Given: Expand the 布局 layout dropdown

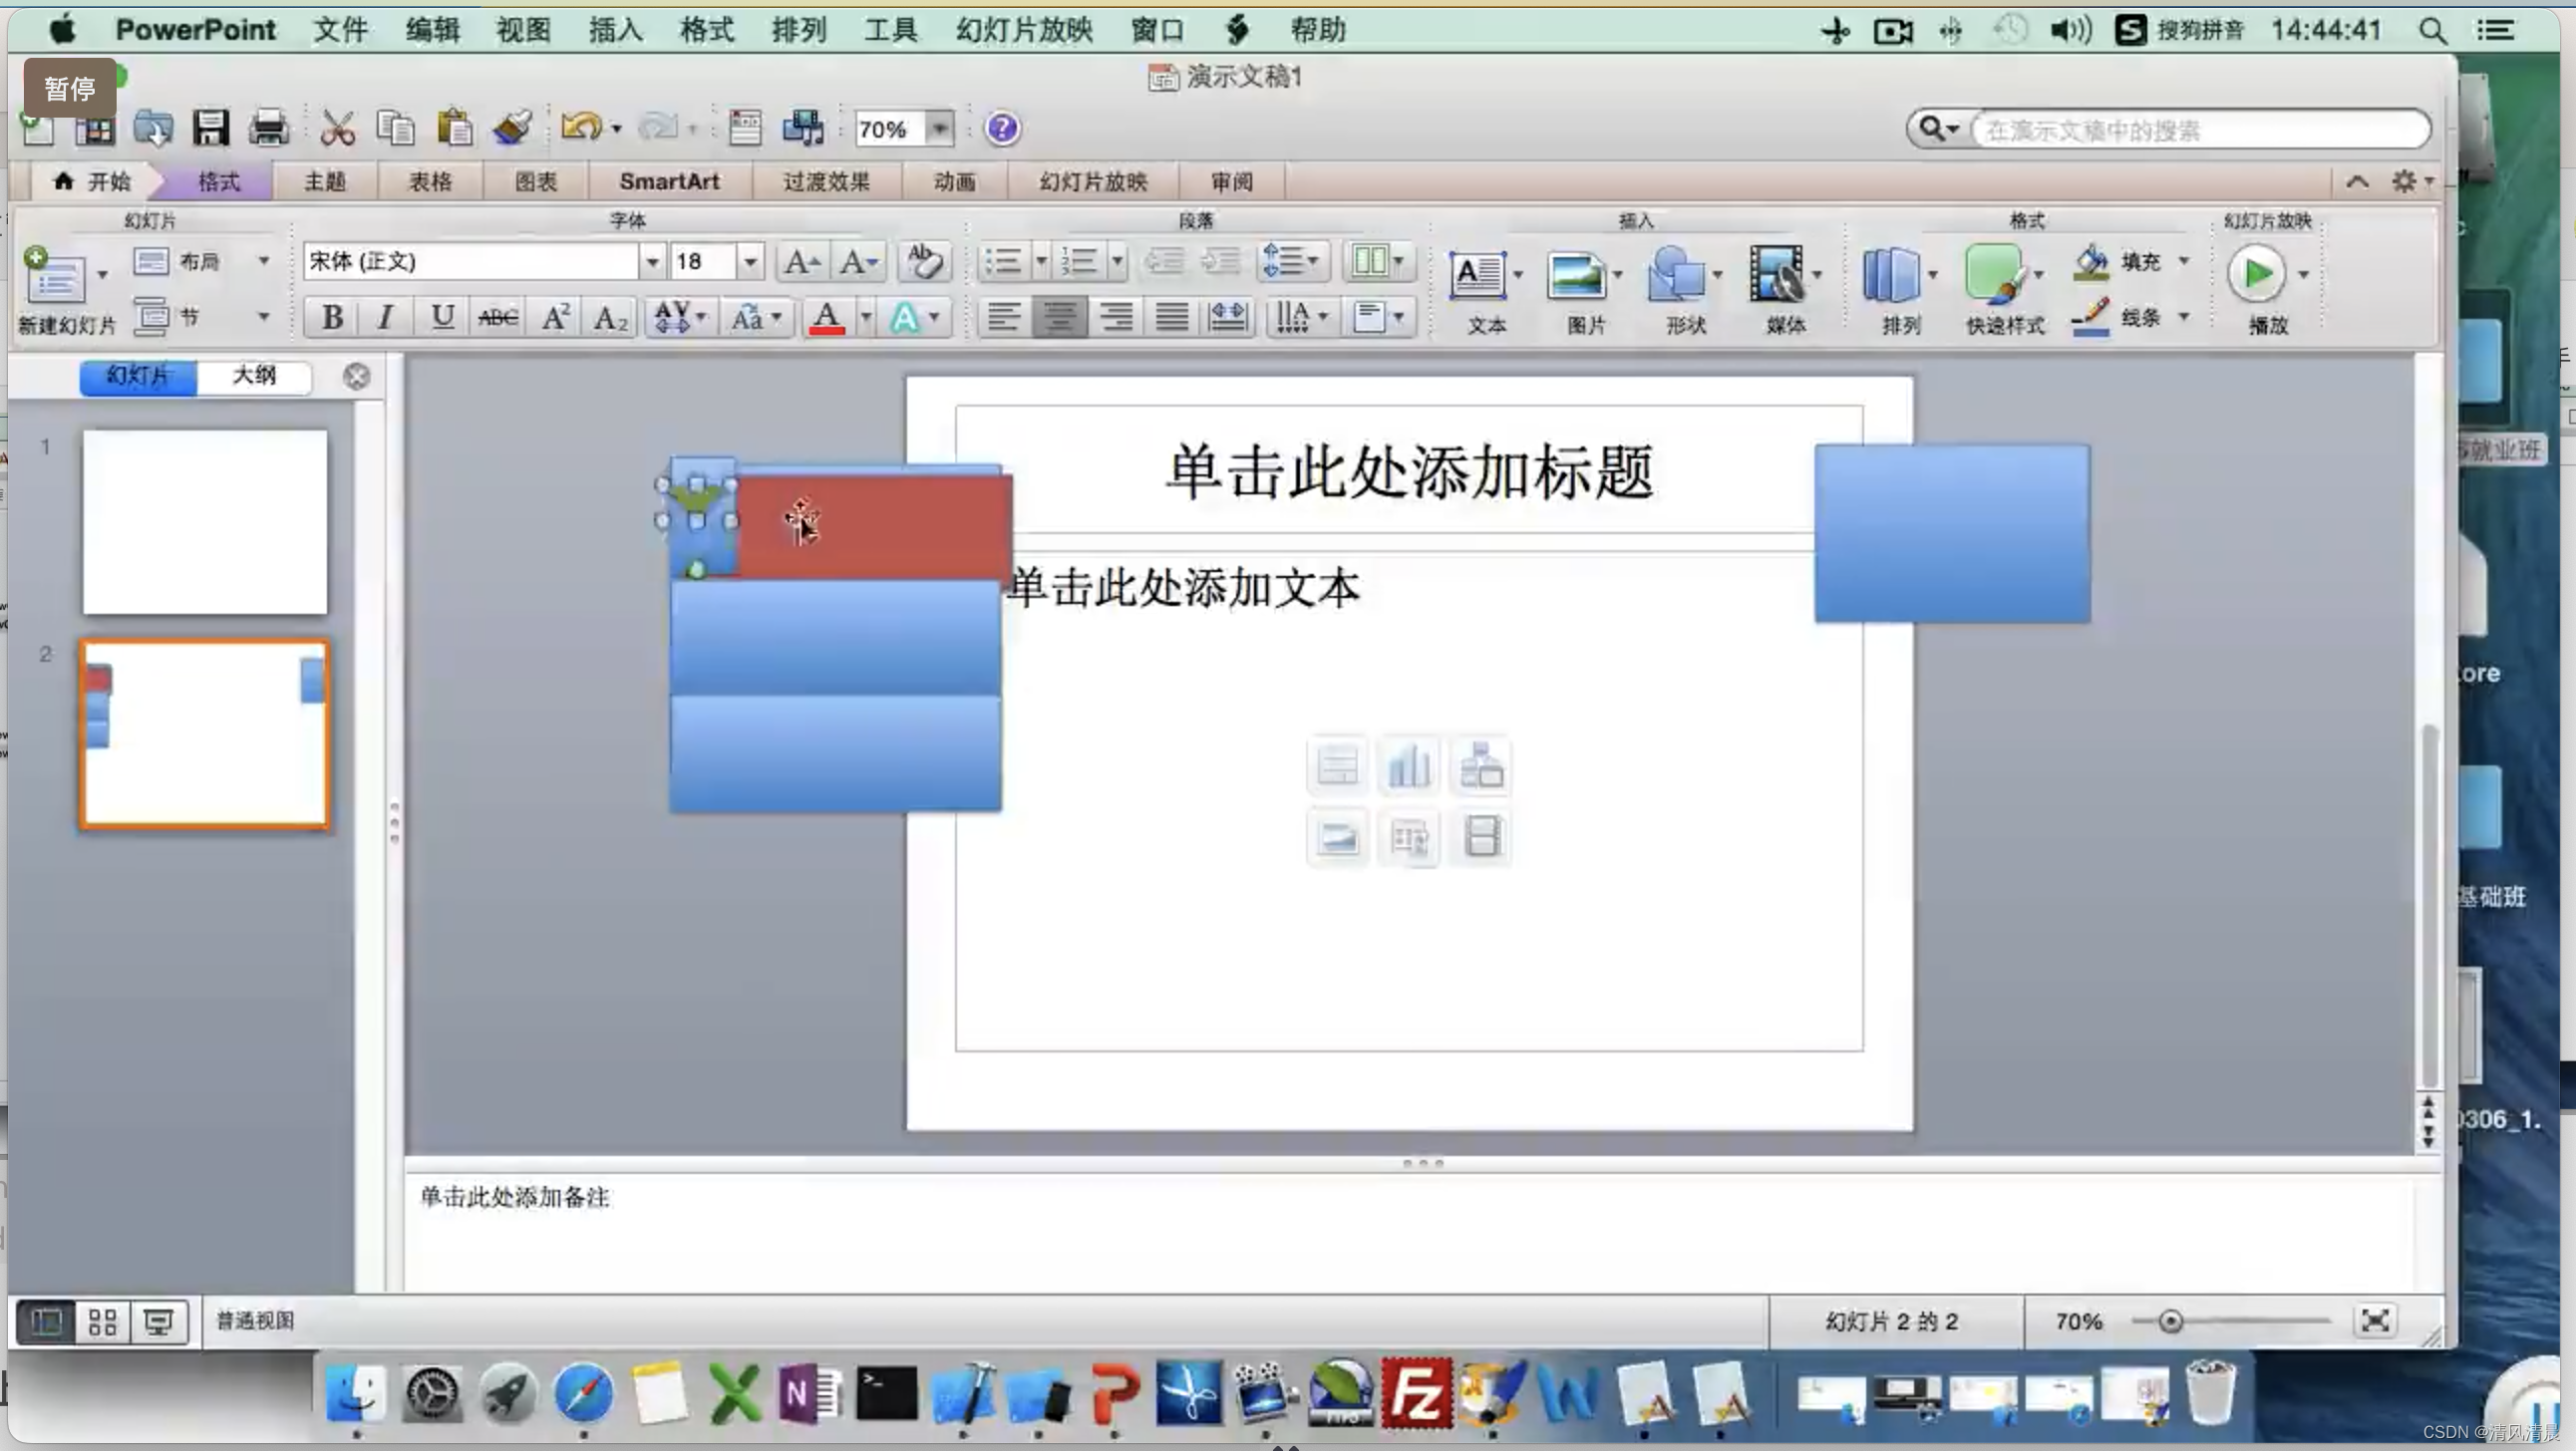Looking at the screenshot, I should pos(263,261).
